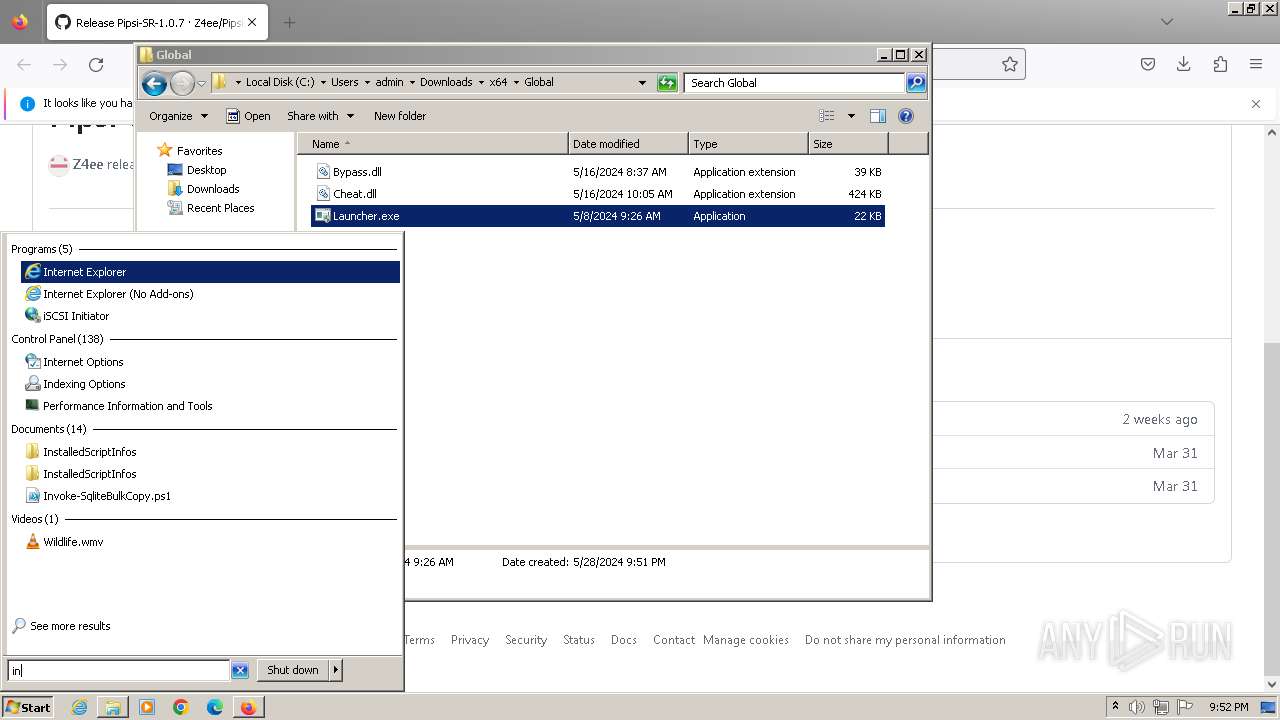Screen dimensions: 1280x720
Task: Open Internet Explorer (No Add-ons) result
Action: (x=210, y=294)
